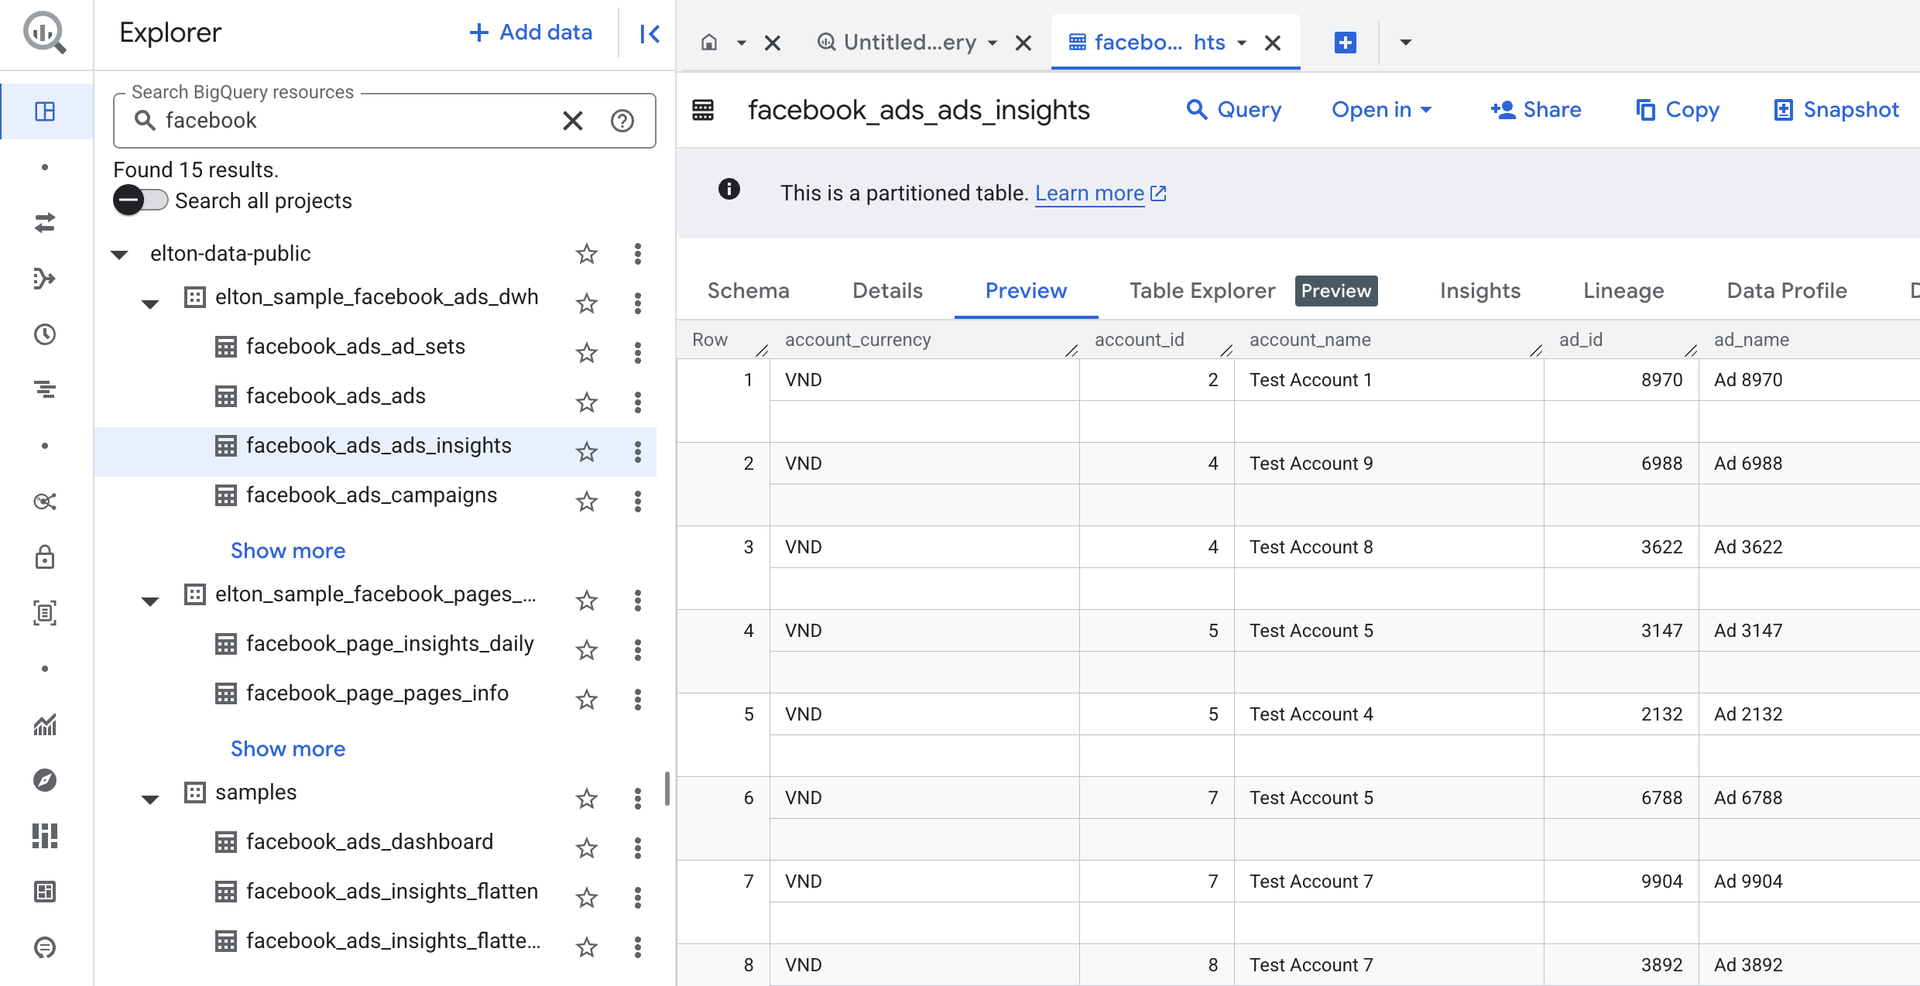Click the Share button

(1535, 110)
